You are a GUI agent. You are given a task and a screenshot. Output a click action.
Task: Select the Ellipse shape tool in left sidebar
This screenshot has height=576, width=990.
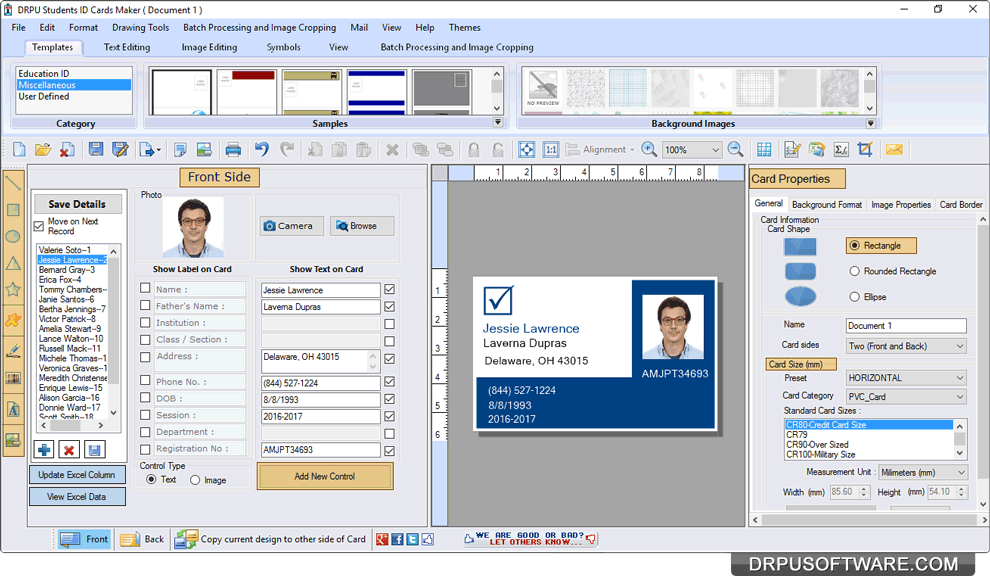tap(13, 236)
